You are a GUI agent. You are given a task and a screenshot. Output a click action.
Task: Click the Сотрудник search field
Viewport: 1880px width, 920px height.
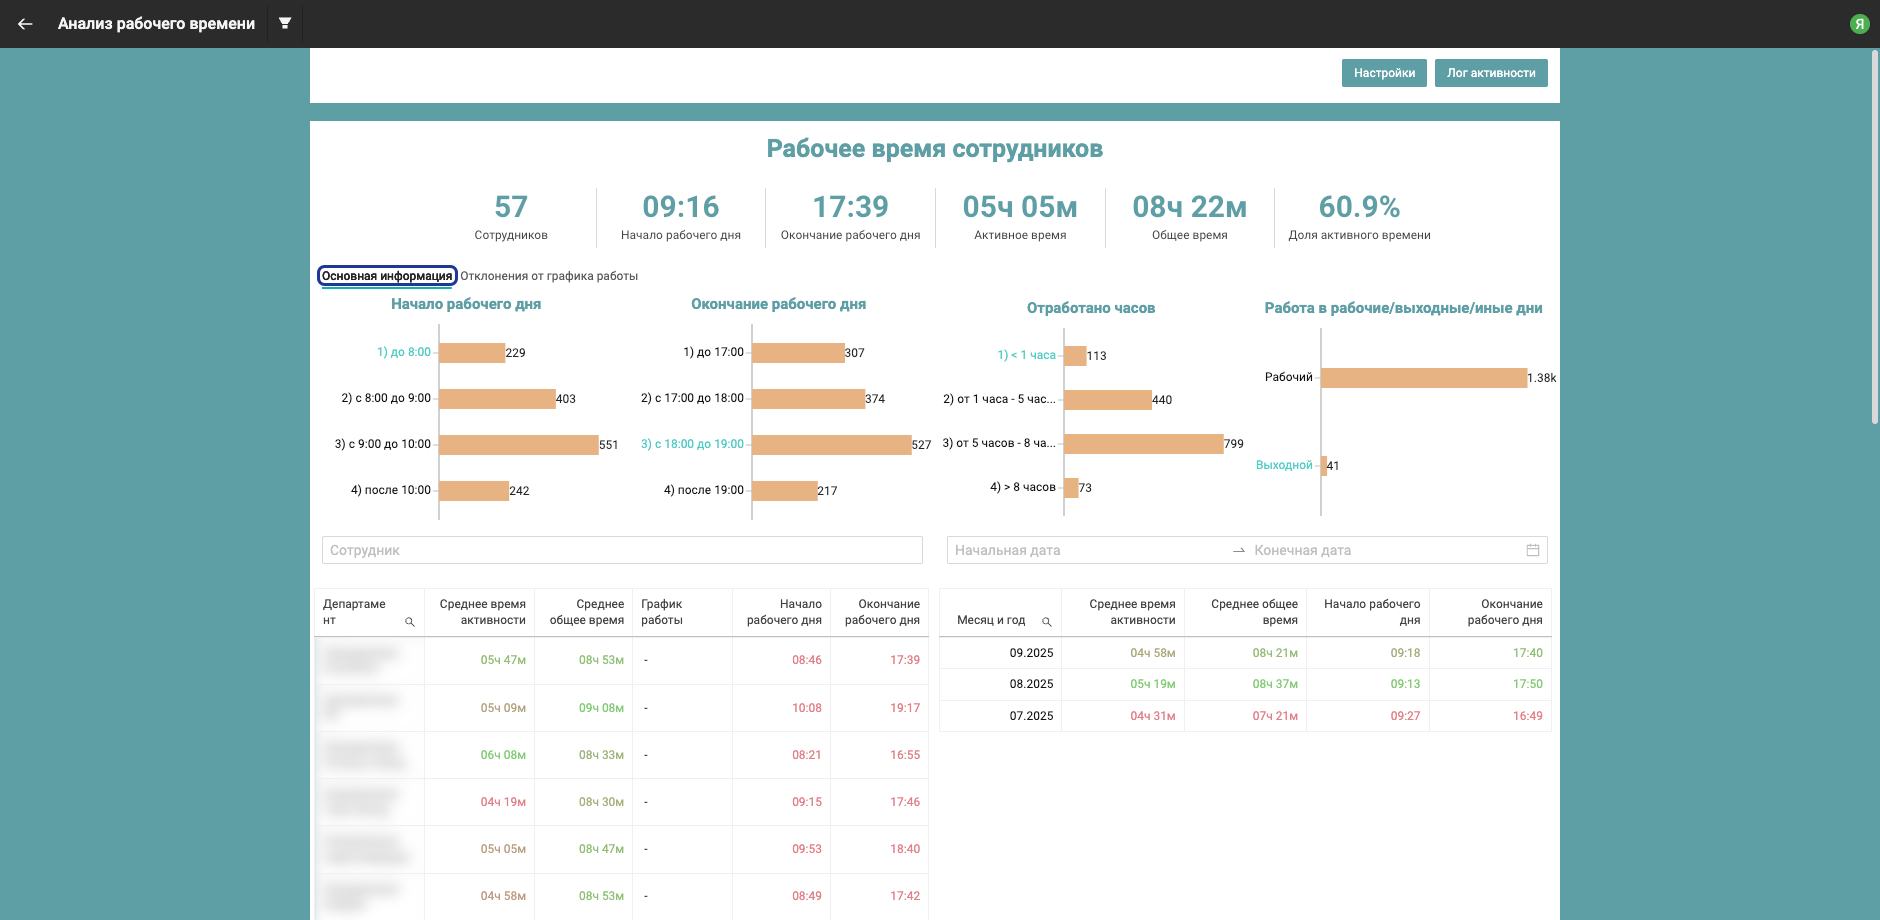[x=621, y=550]
